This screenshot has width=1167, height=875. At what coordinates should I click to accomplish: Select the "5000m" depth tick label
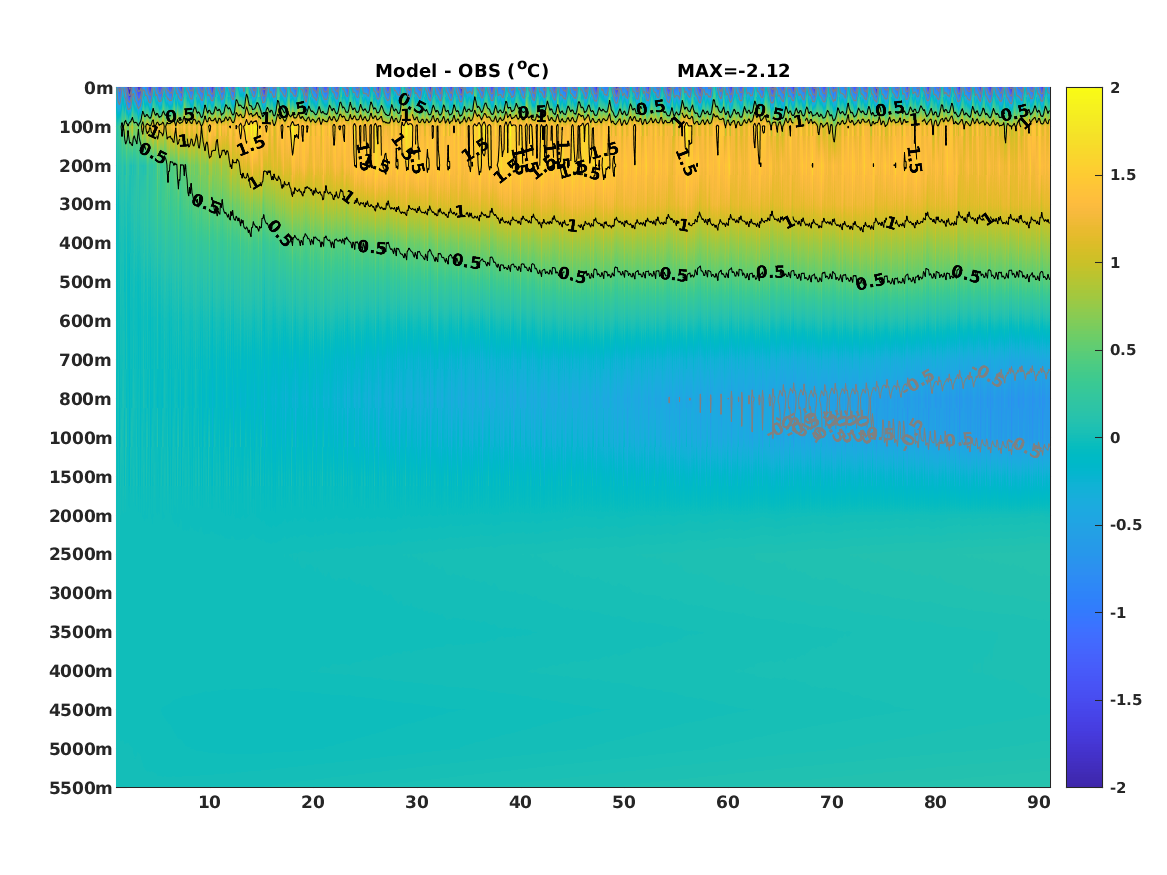(81, 749)
